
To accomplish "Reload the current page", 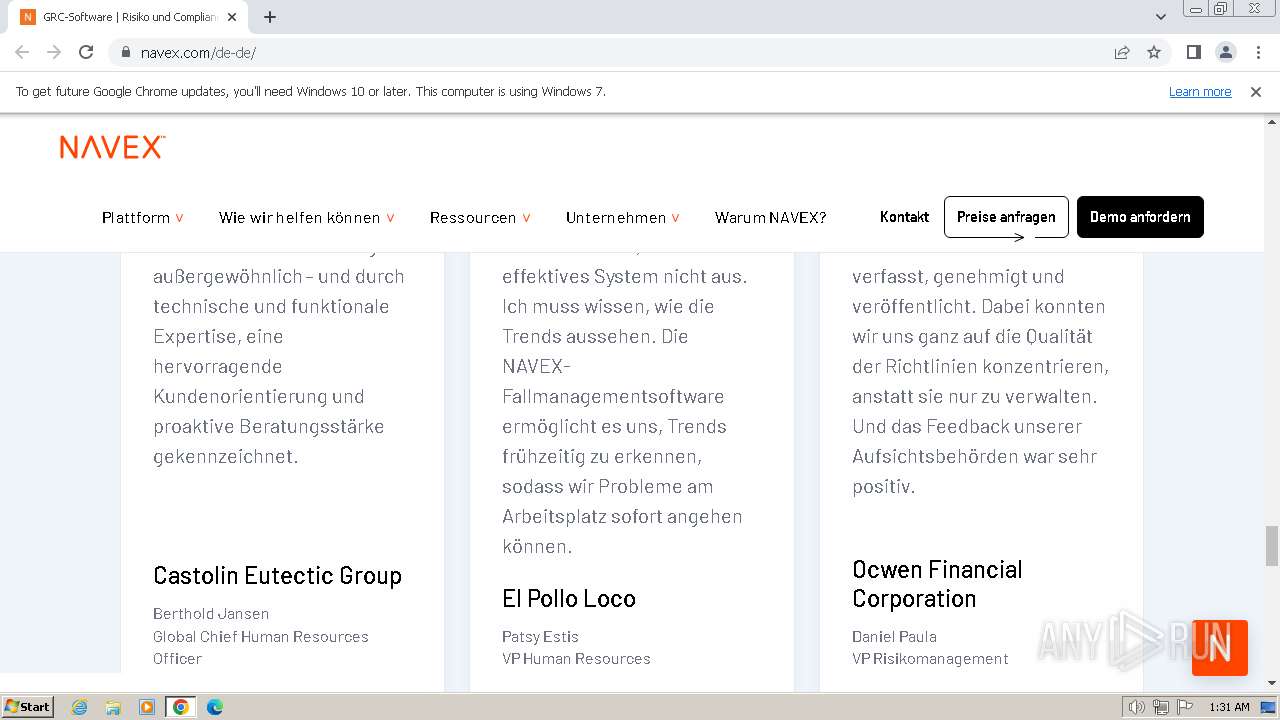I will pyautogui.click(x=86, y=52).
